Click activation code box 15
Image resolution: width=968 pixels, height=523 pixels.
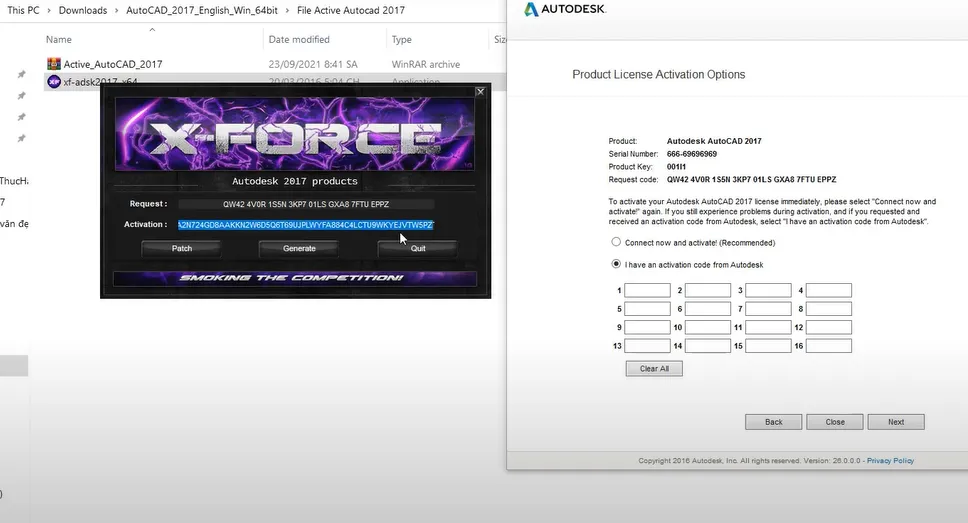(768, 346)
